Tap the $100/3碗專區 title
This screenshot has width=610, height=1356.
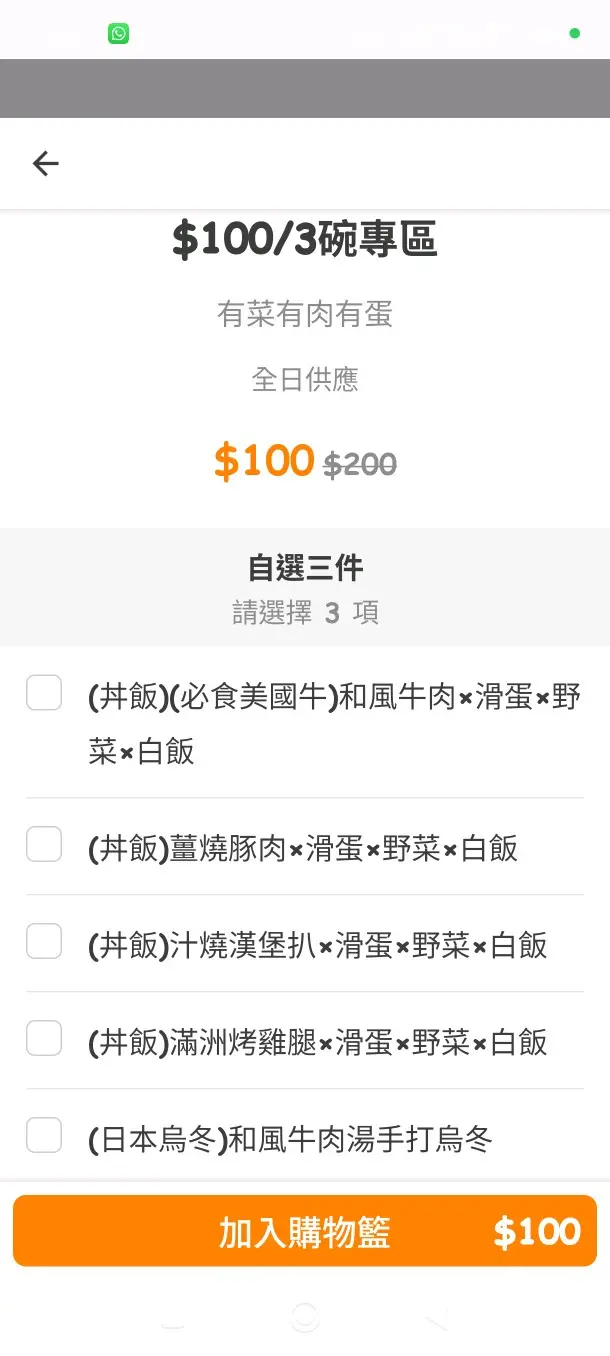point(305,240)
